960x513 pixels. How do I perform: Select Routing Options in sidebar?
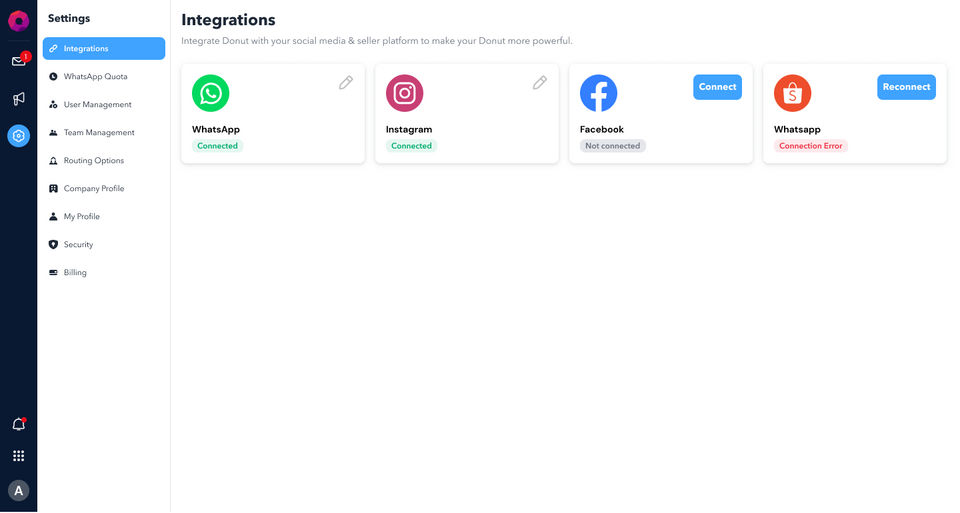pyautogui.click(x=93, y=161)
